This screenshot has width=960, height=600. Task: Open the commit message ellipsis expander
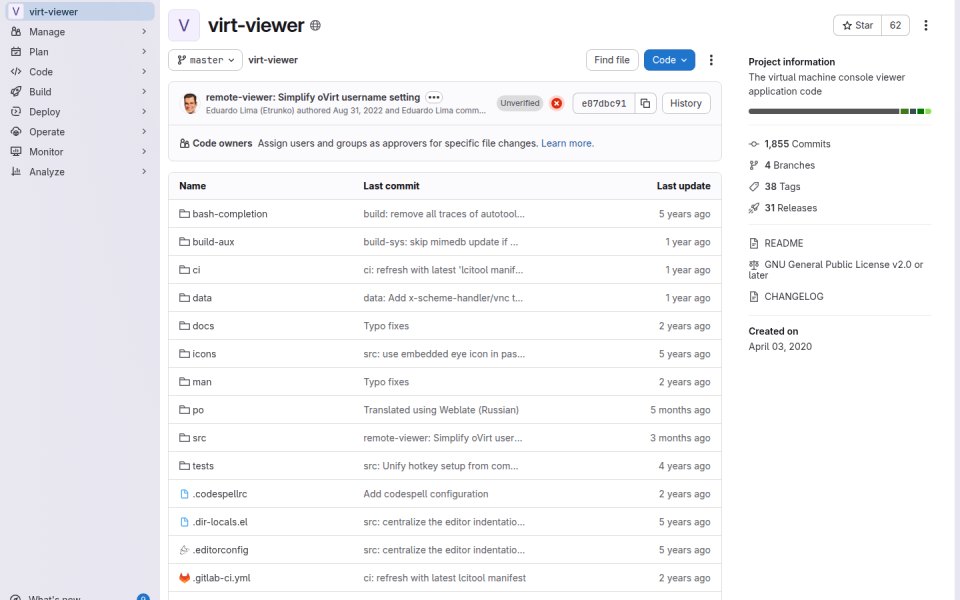434,97
